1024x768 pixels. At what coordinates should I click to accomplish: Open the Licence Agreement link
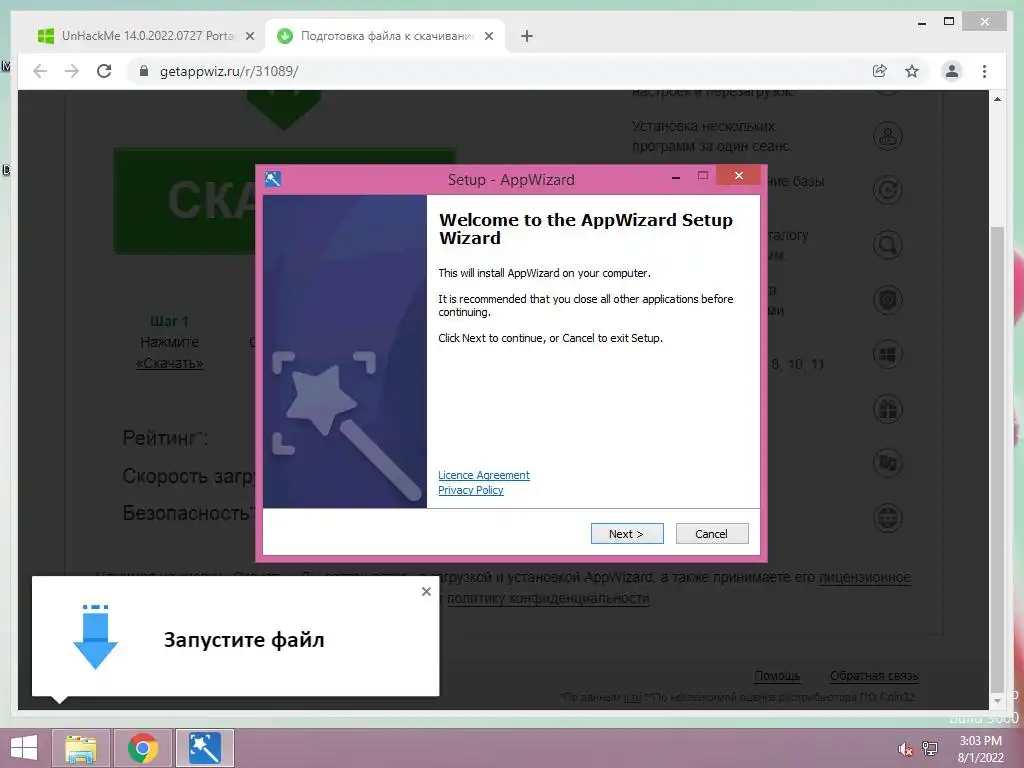(484, 475)
